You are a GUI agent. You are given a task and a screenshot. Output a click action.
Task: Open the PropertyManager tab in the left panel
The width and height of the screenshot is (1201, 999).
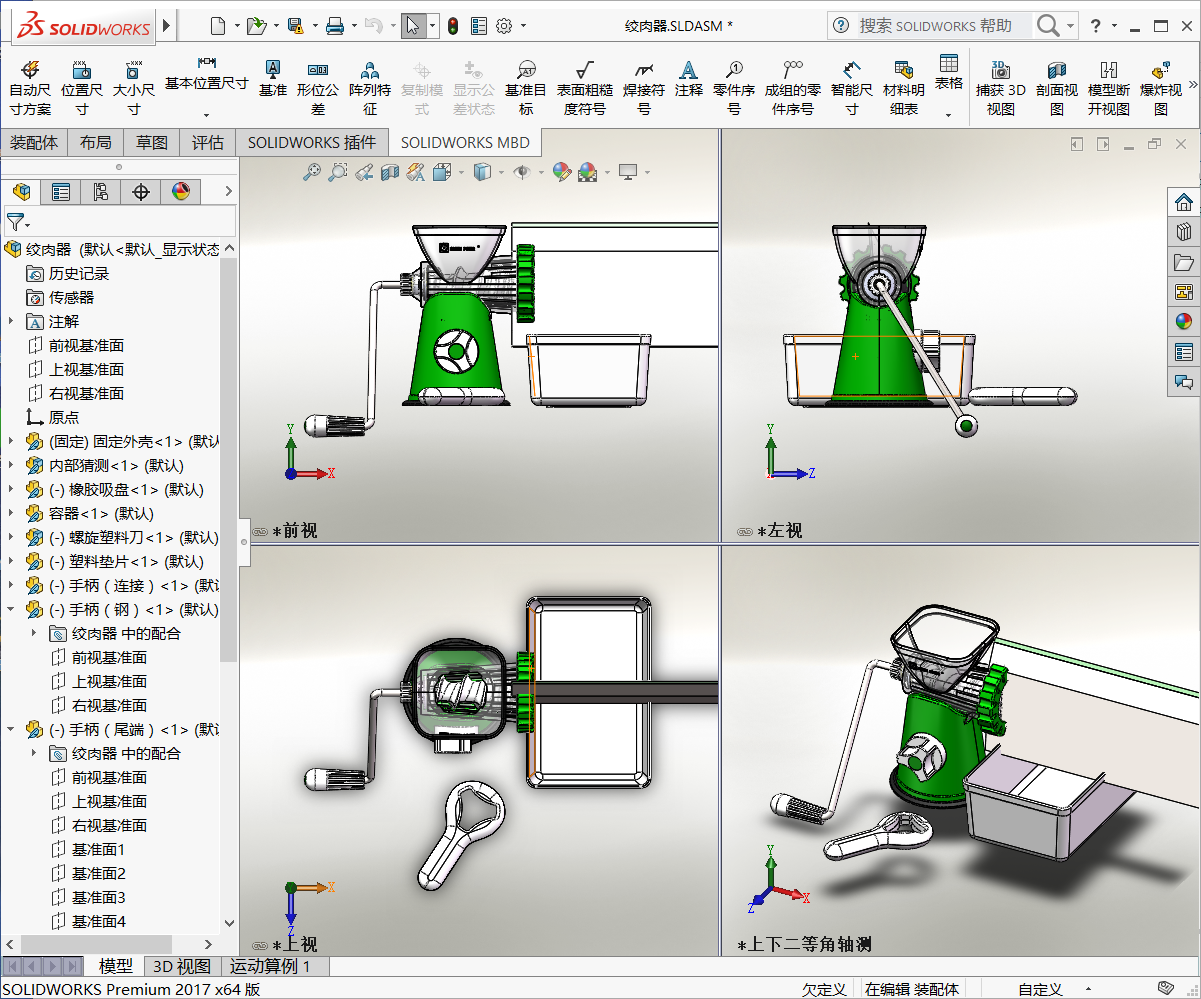pyautogui.click(x=61, y=192)
